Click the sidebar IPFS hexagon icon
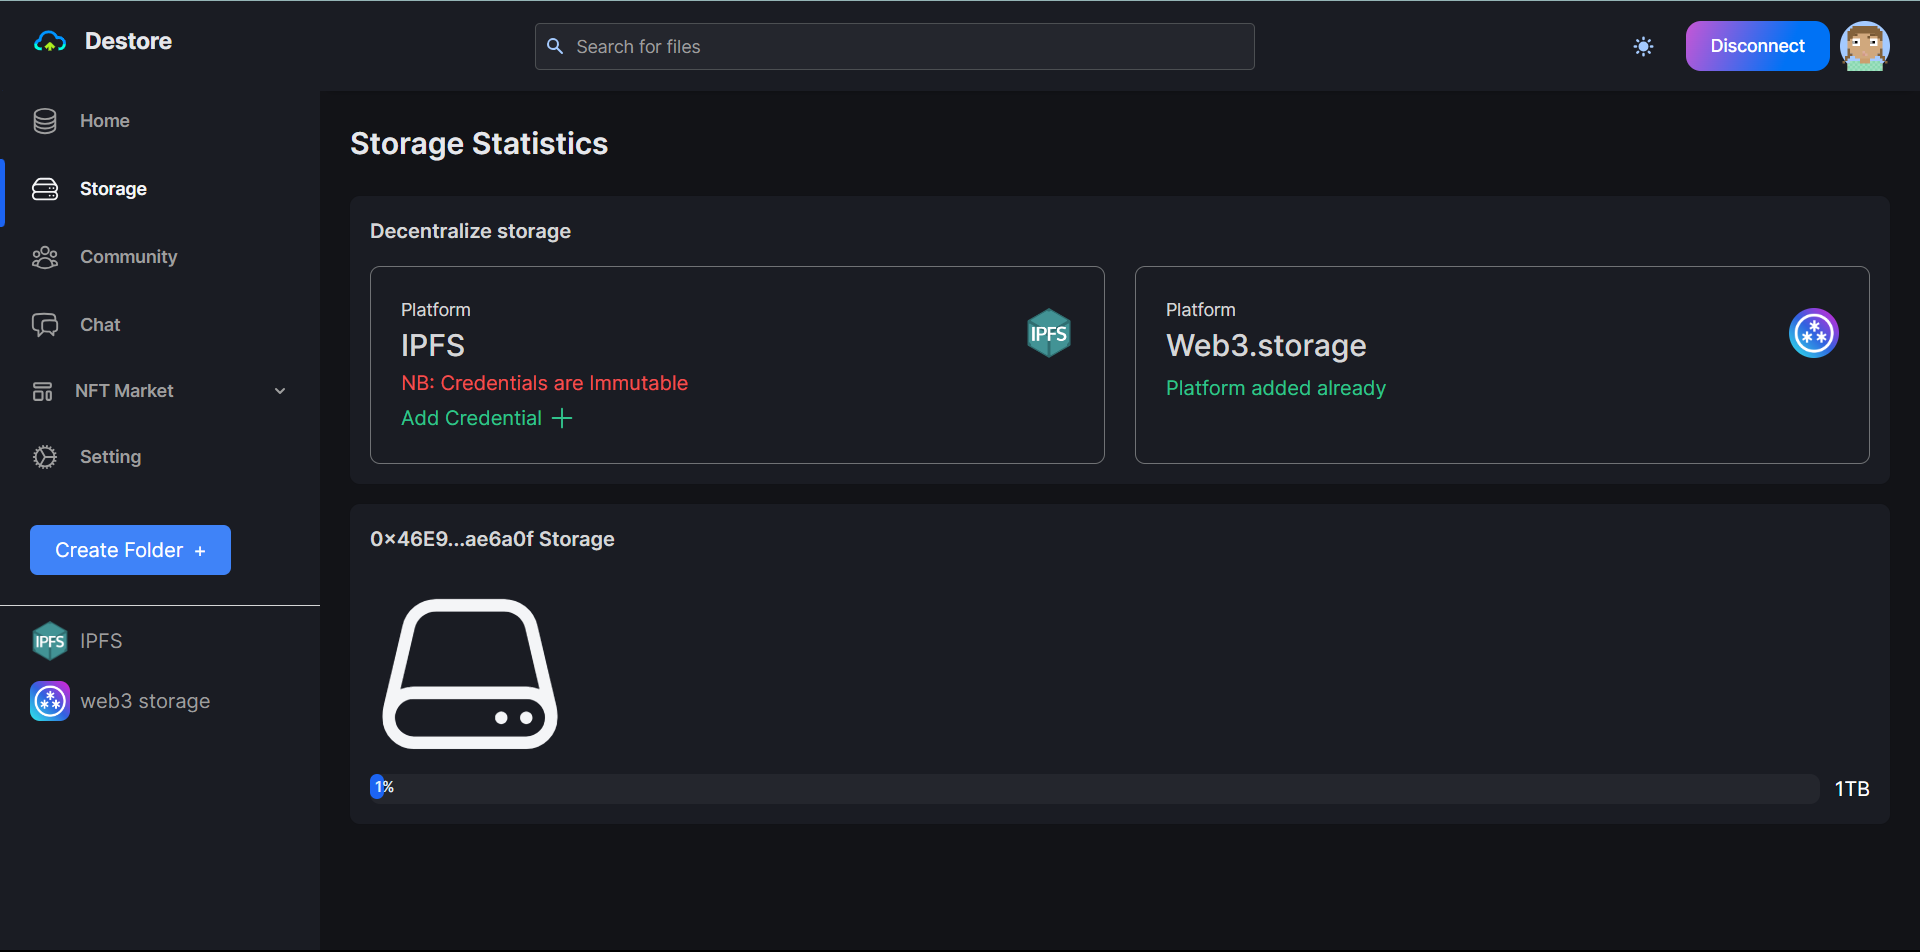1920x952 pixels. 50,641
